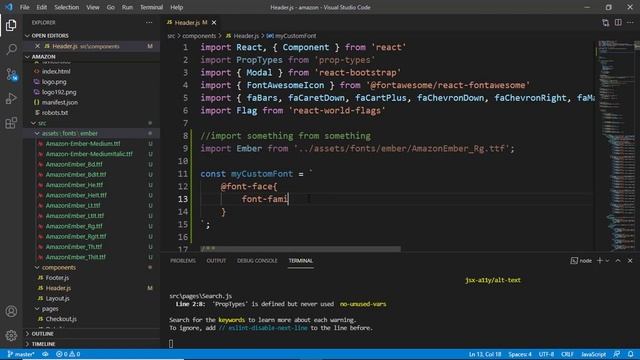Change end of line sequence CRLF
This screenshot has height=360, width=640.
tap(567, 354)
